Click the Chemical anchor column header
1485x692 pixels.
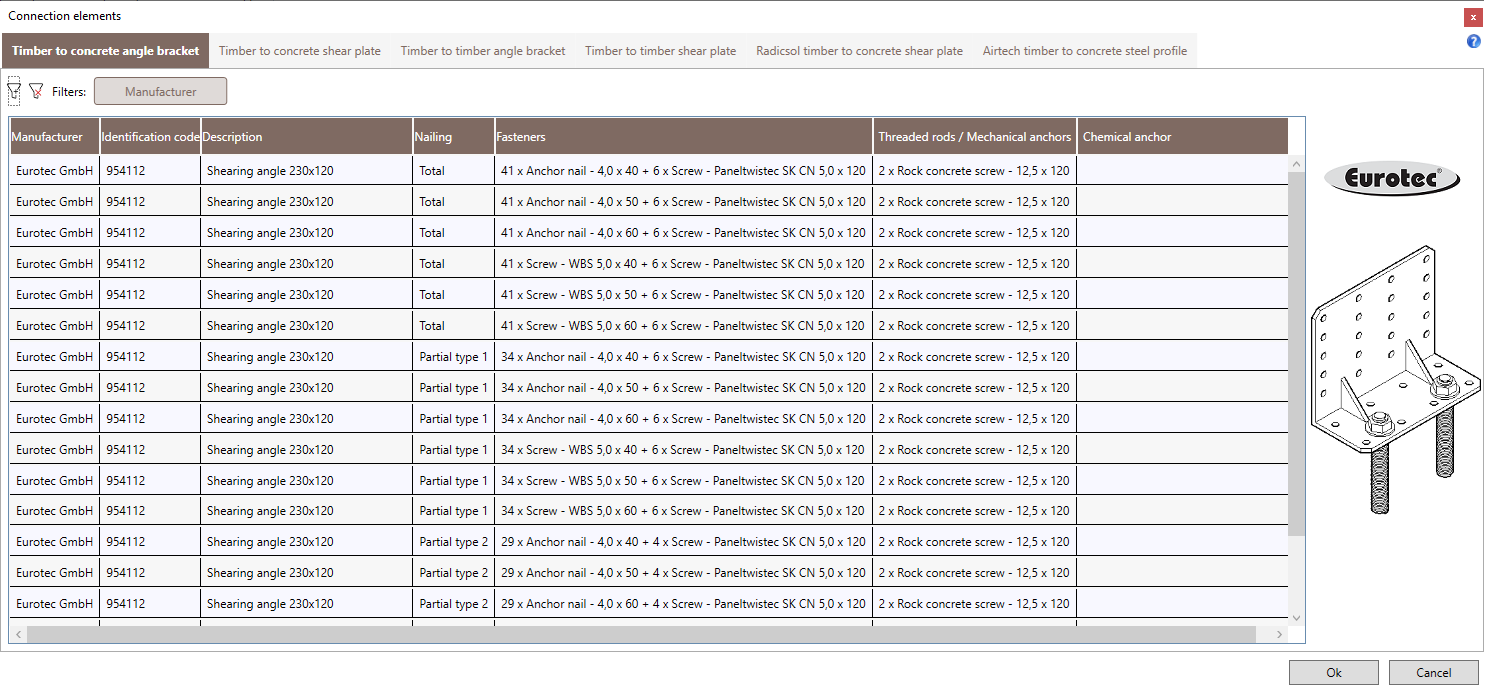[x=1183, y=137]
